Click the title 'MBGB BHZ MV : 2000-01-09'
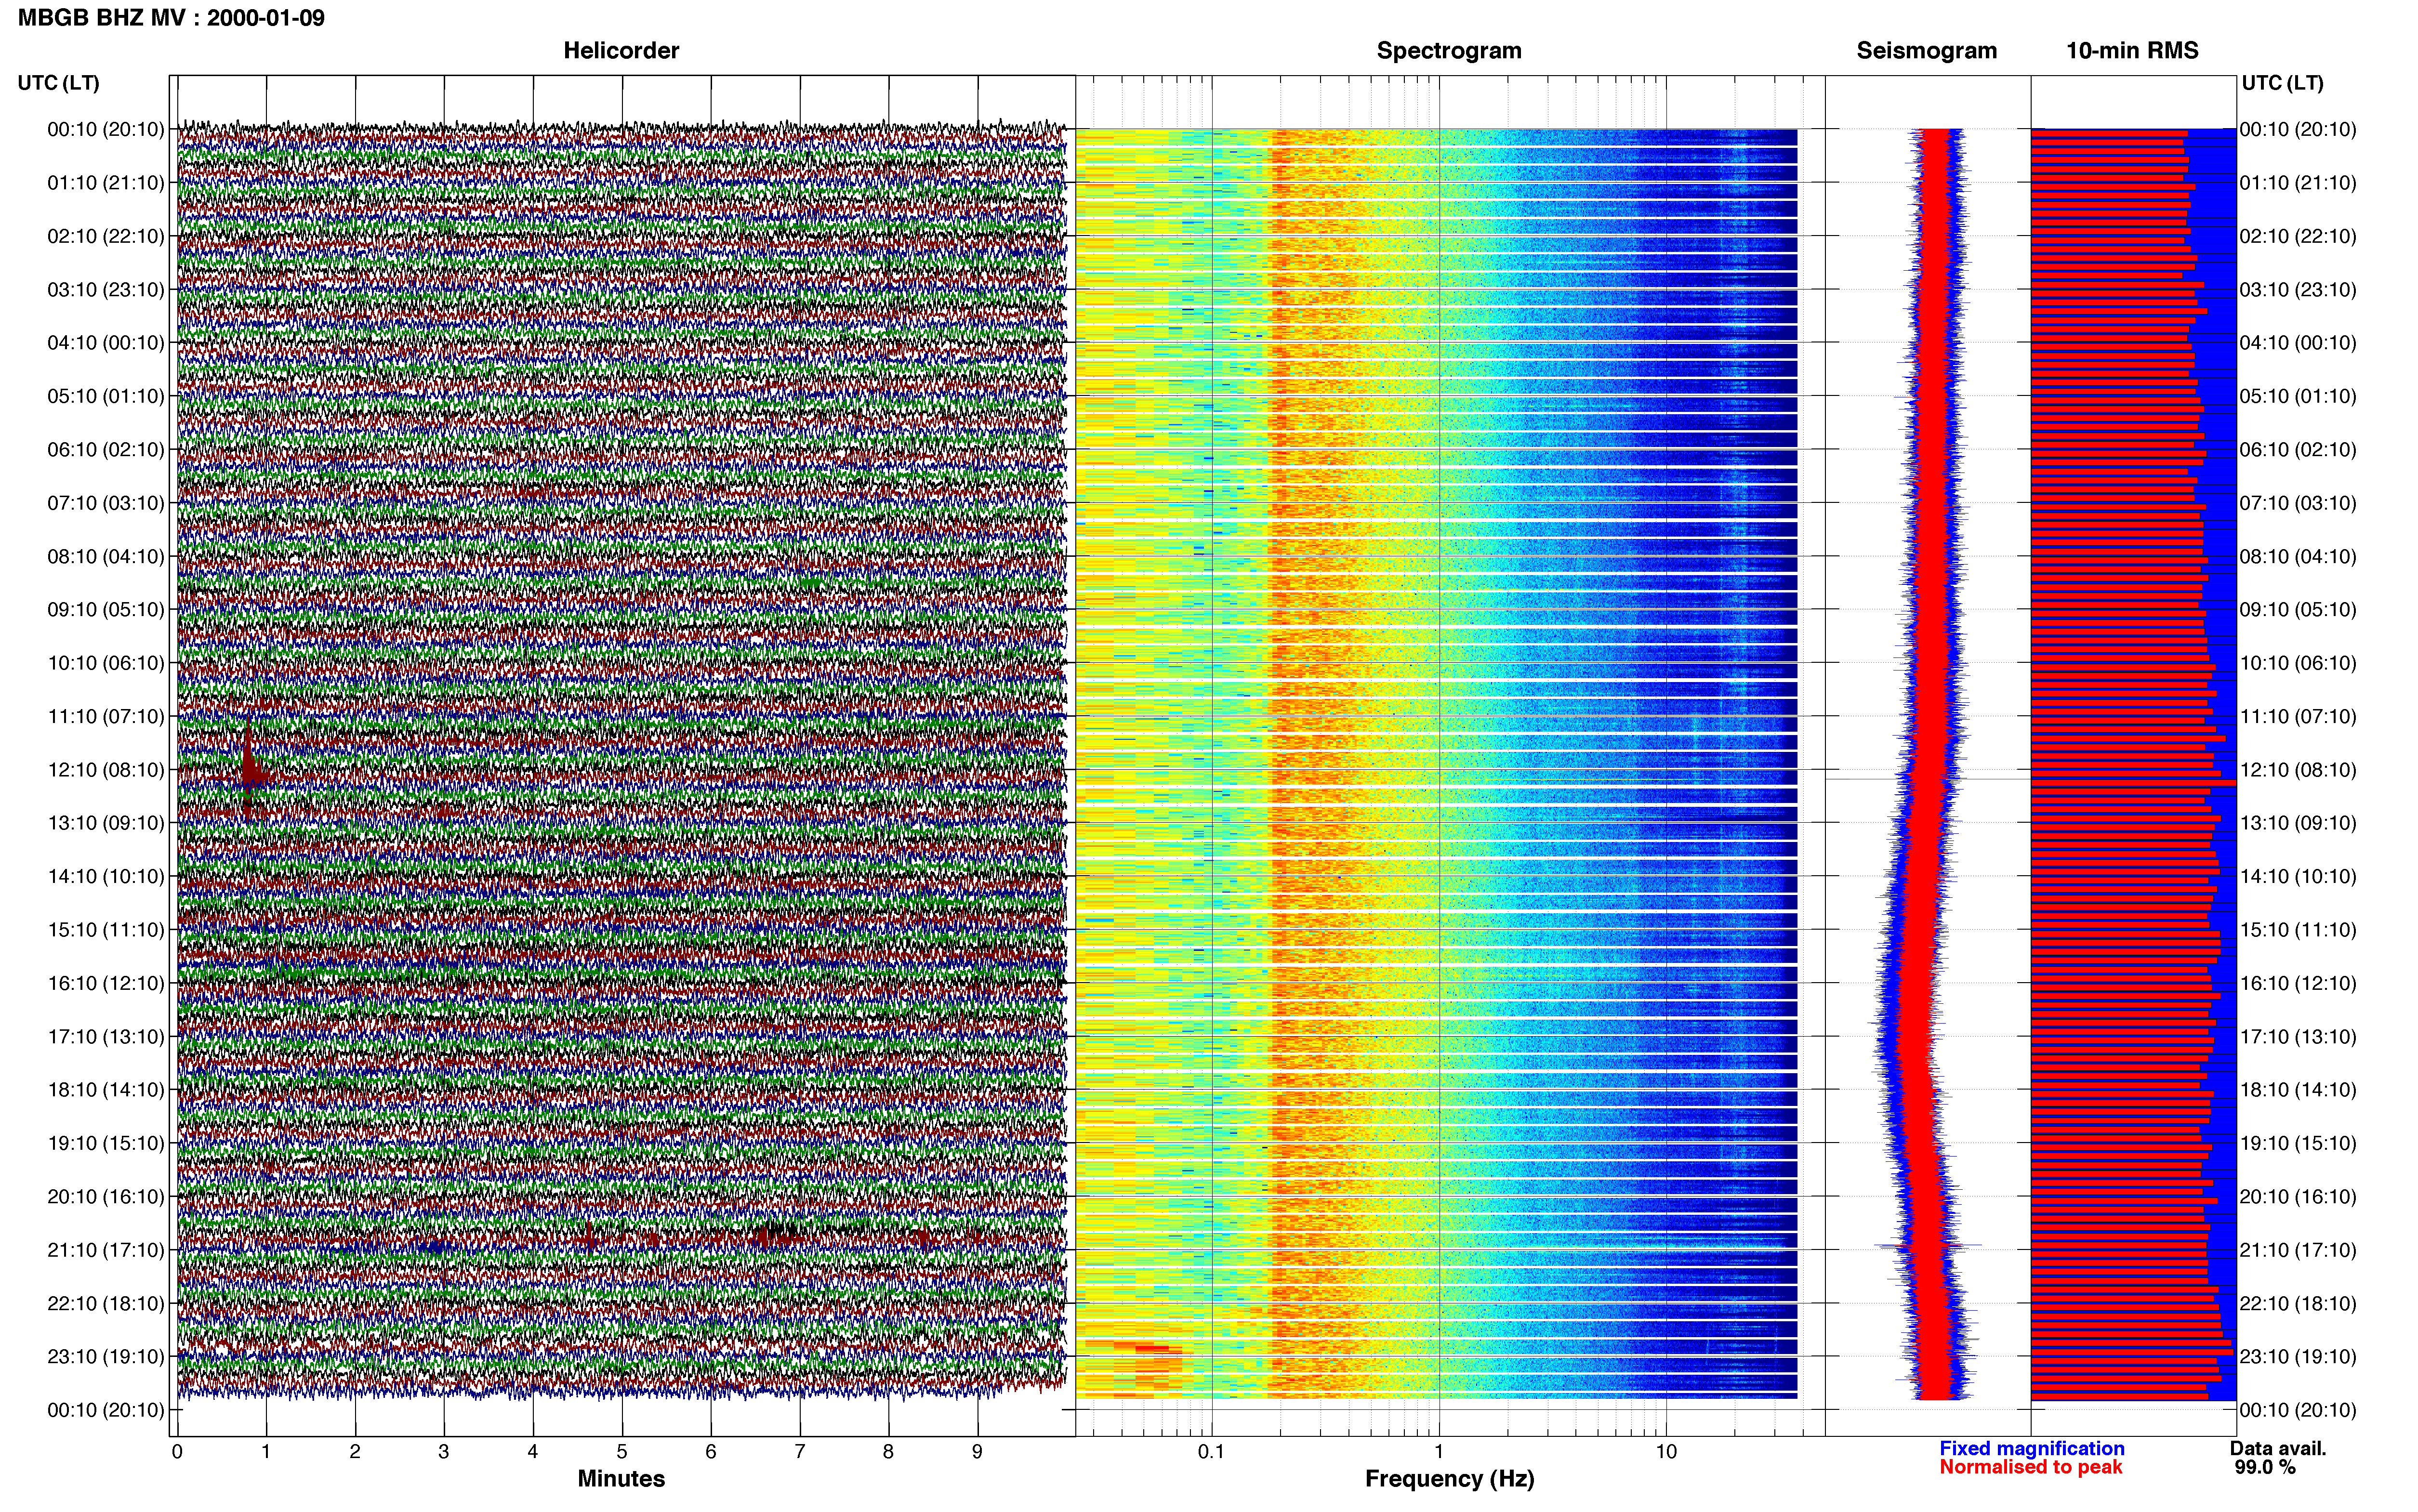 [x=171, y=18]
